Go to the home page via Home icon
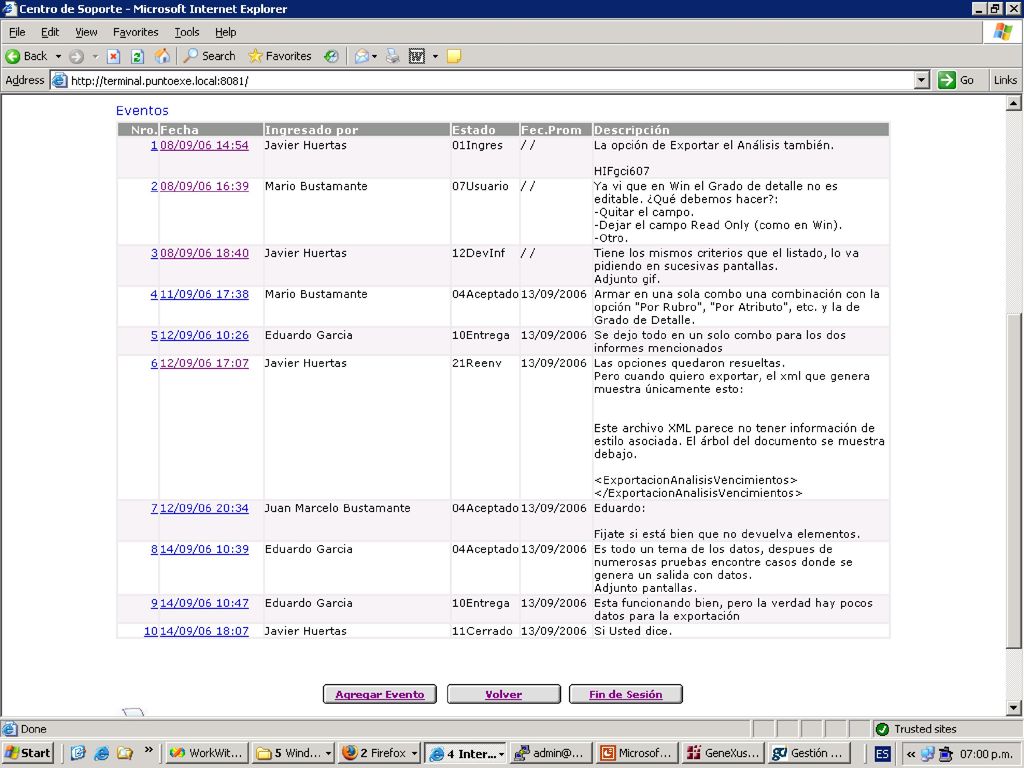Image resolution: width=1024 pixels, height=768 pixels. pyautogui.click(x=162, y=56)
